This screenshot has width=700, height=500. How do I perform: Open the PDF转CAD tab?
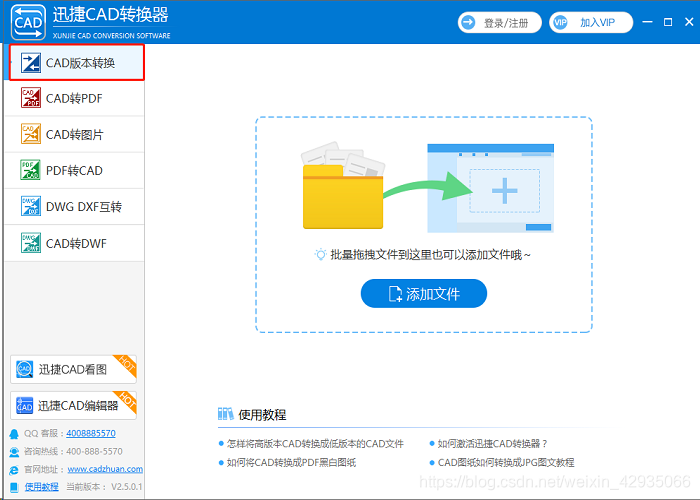74,171
